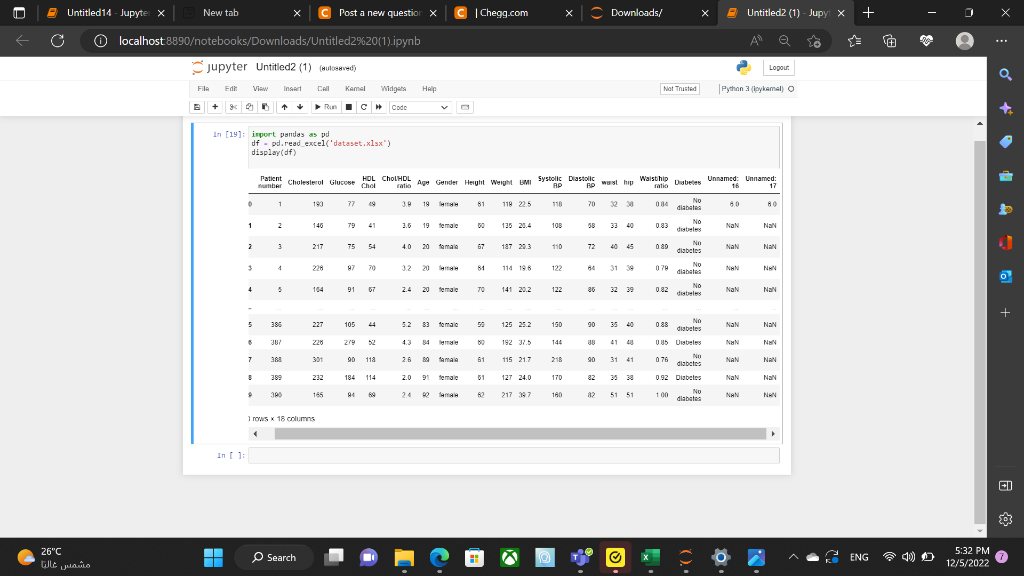Click the Python 3 (ipykernel) kernel indicator
Screen dimensions: 1024x576
[753, 89]
